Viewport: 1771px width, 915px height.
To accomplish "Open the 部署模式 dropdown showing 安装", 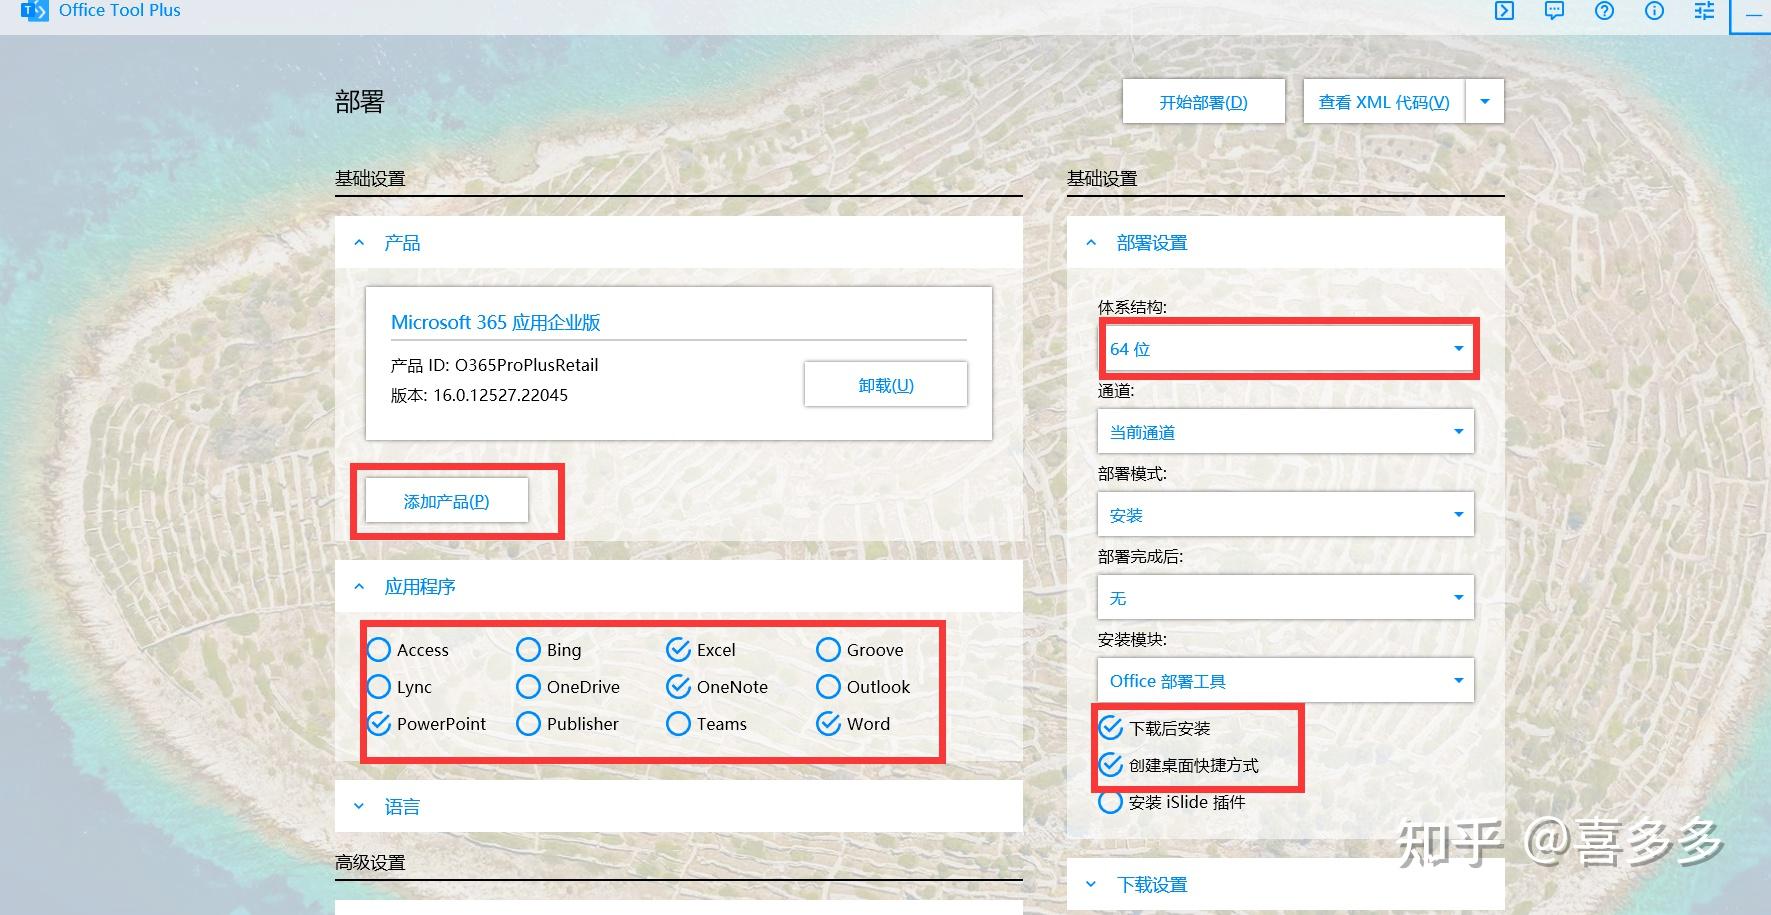I will click(x=1285, y=515).
